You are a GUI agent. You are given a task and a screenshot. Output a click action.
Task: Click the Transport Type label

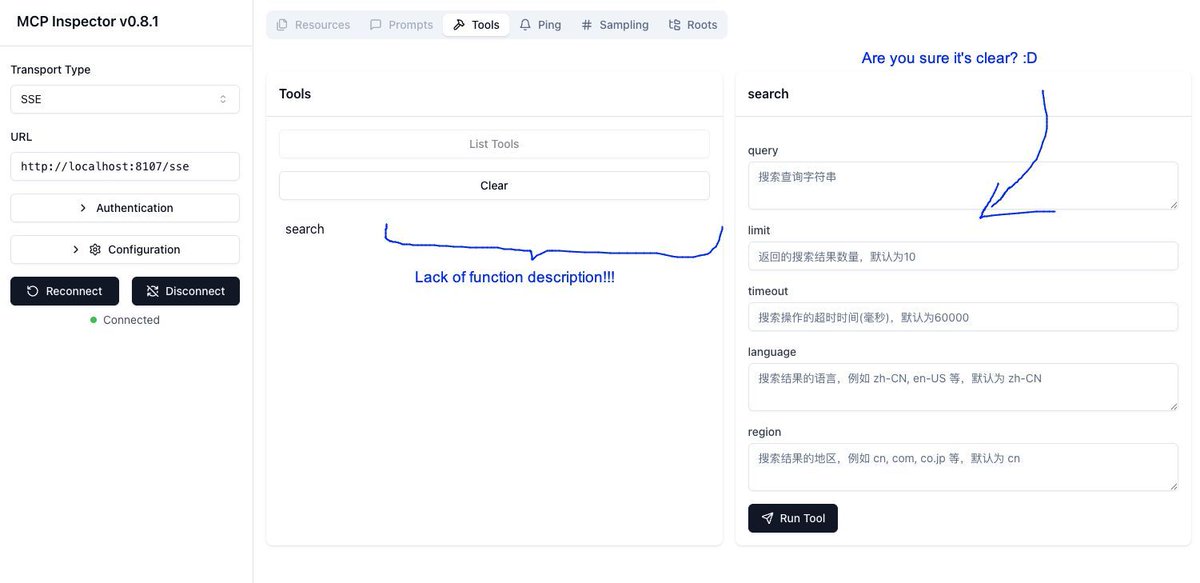click(50, 70)
